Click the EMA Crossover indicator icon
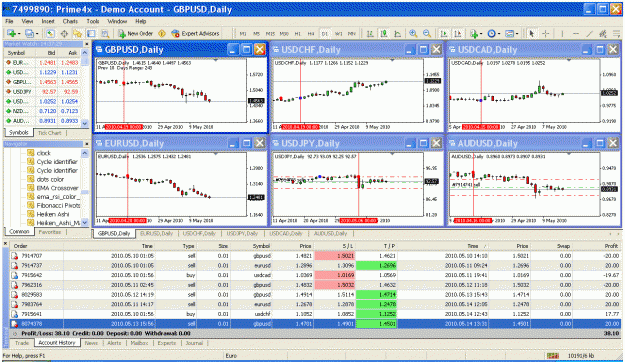Image resolution: width=625 pixels, height=362 pixels. click(31, 188)
